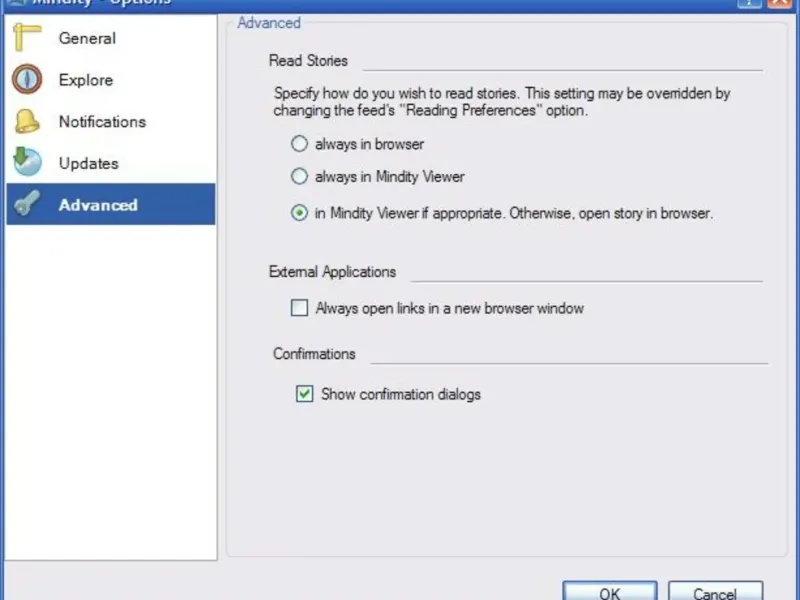Image resolution: width=800 pixels, height=600 pixels.
Task: Click the General signpost icon
Action: point(27,38)
